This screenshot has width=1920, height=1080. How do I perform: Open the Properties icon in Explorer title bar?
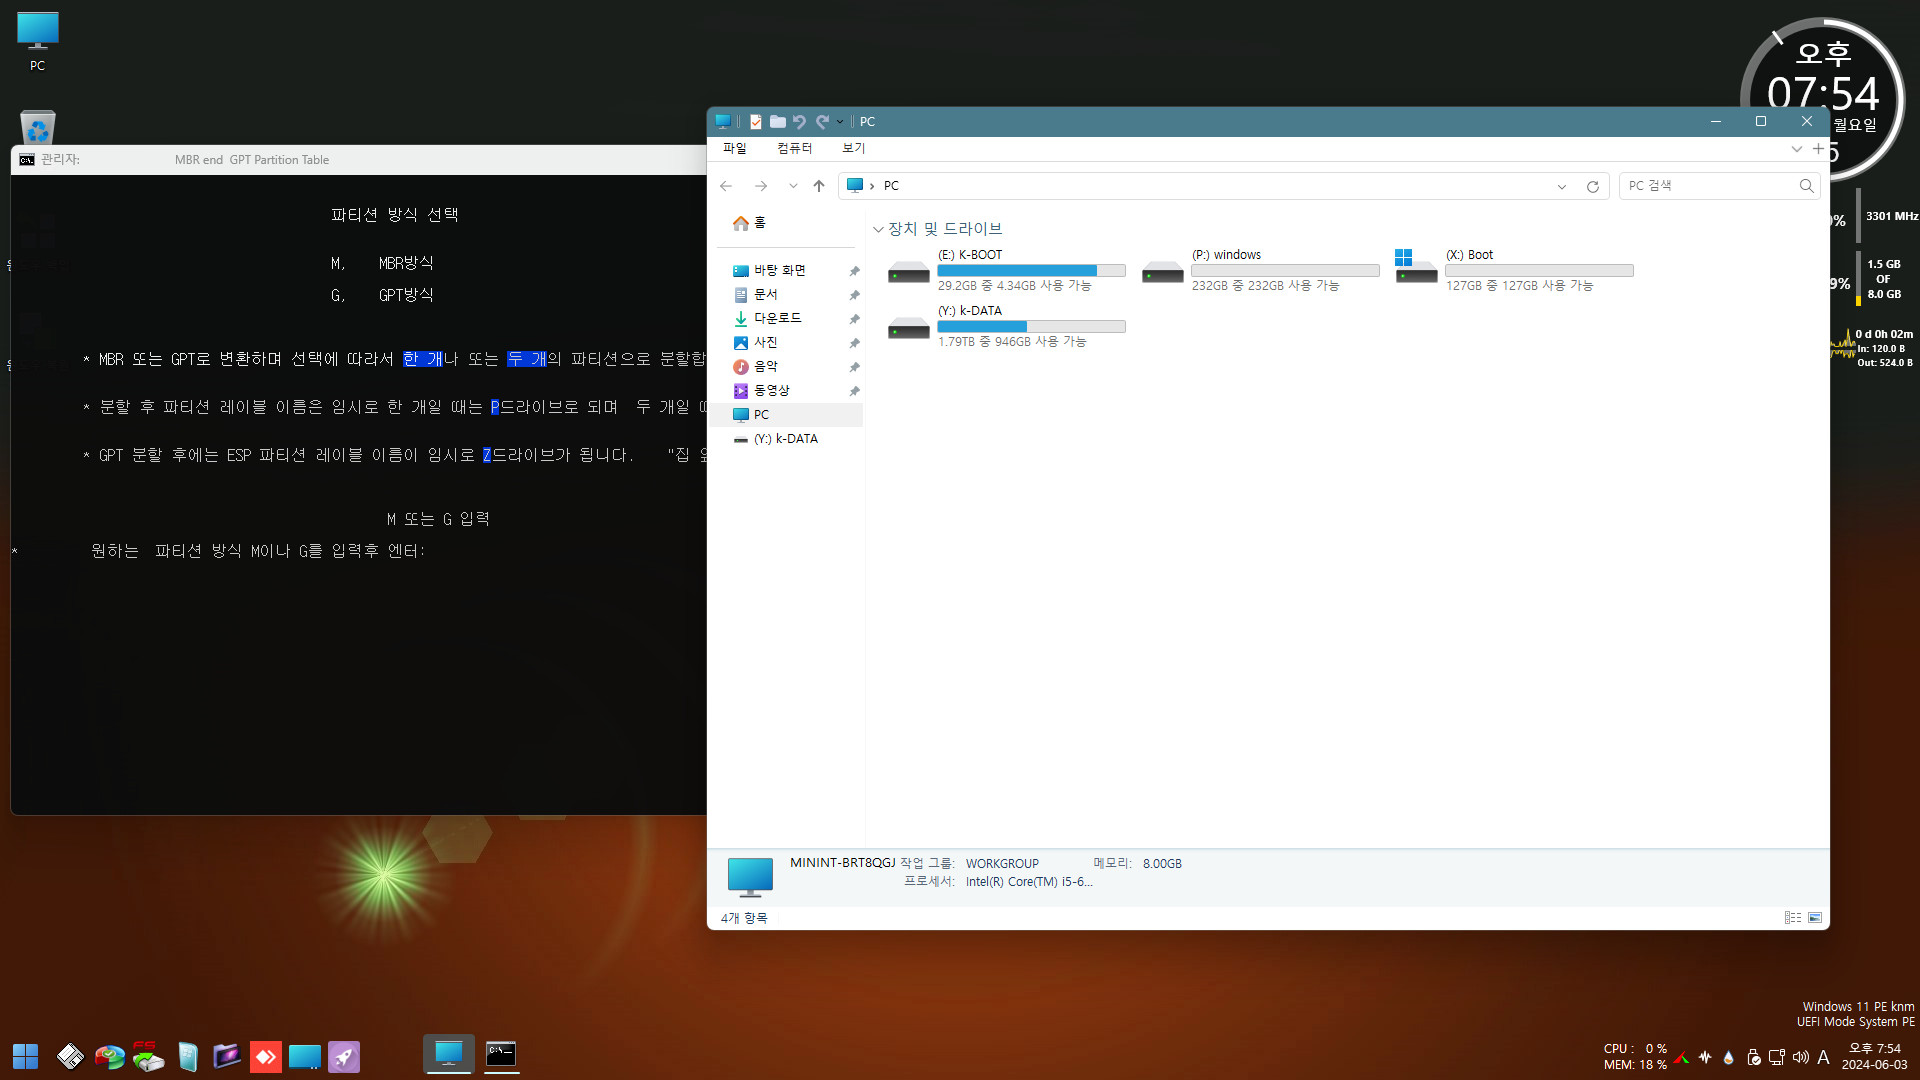tap(756, 122)
